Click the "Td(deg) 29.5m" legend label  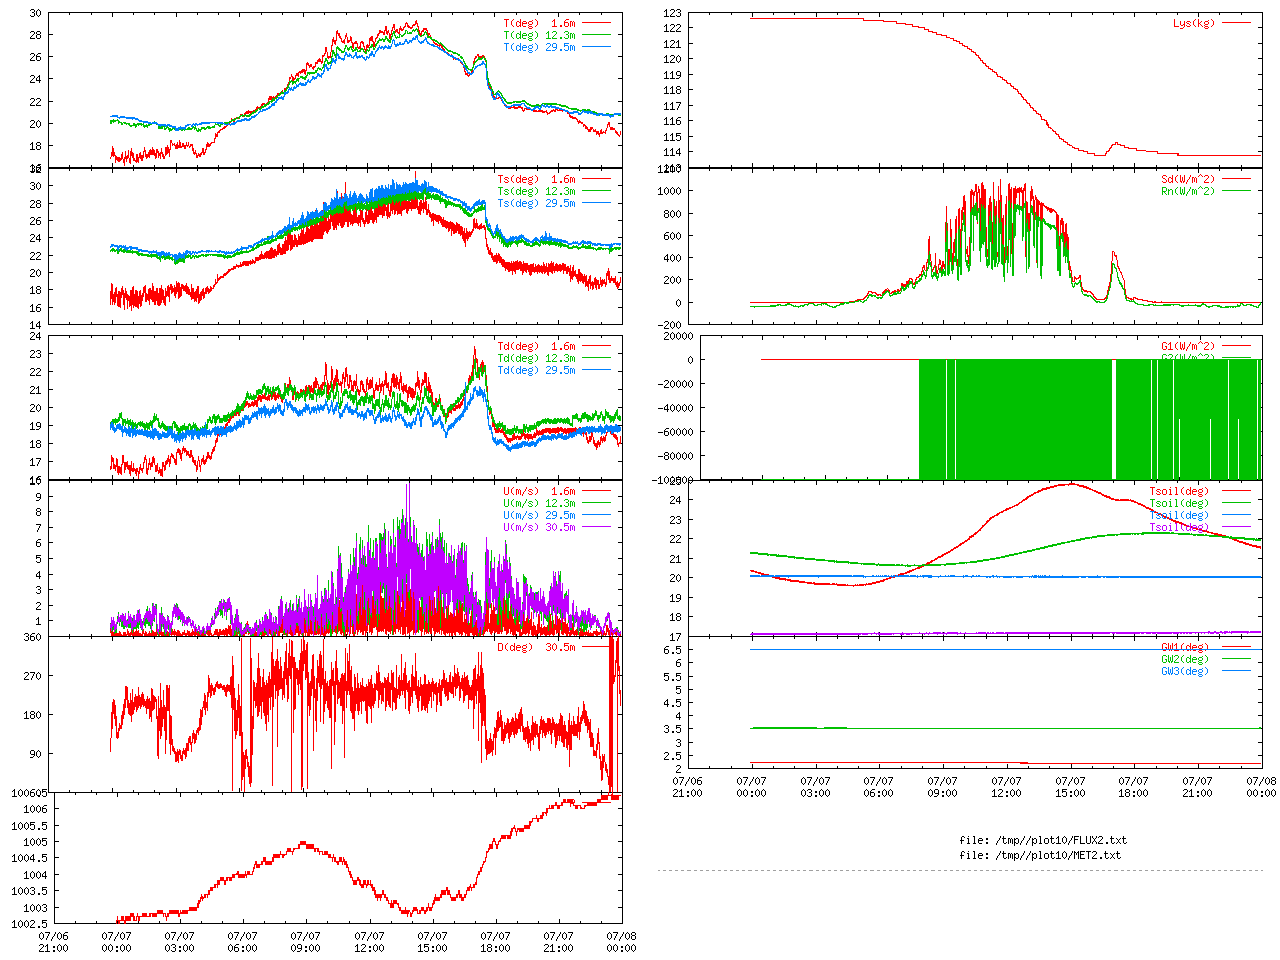[536, 370]
